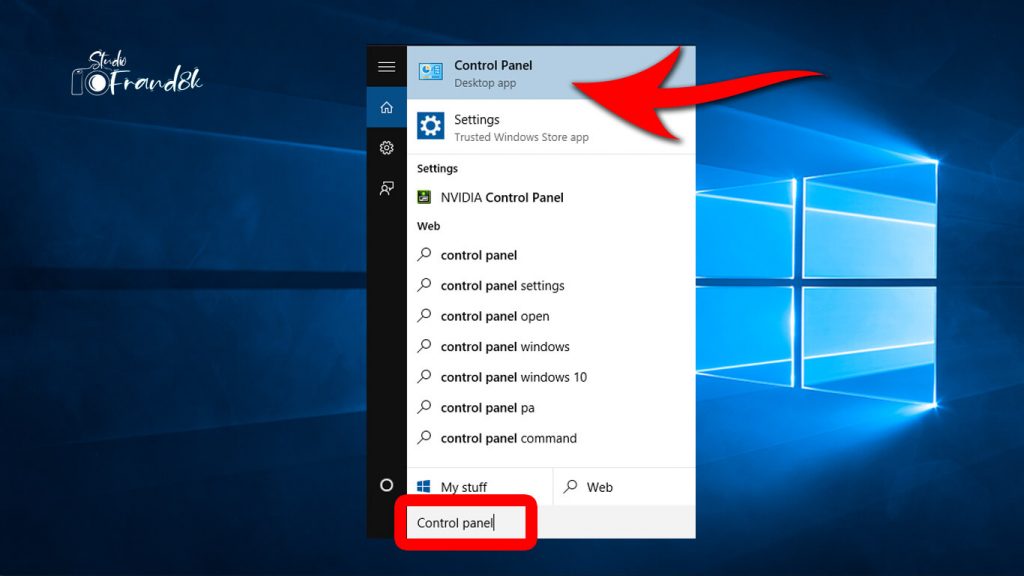Click the 'Control panel' search input box

pyautogui.click(x=467, y=522)
